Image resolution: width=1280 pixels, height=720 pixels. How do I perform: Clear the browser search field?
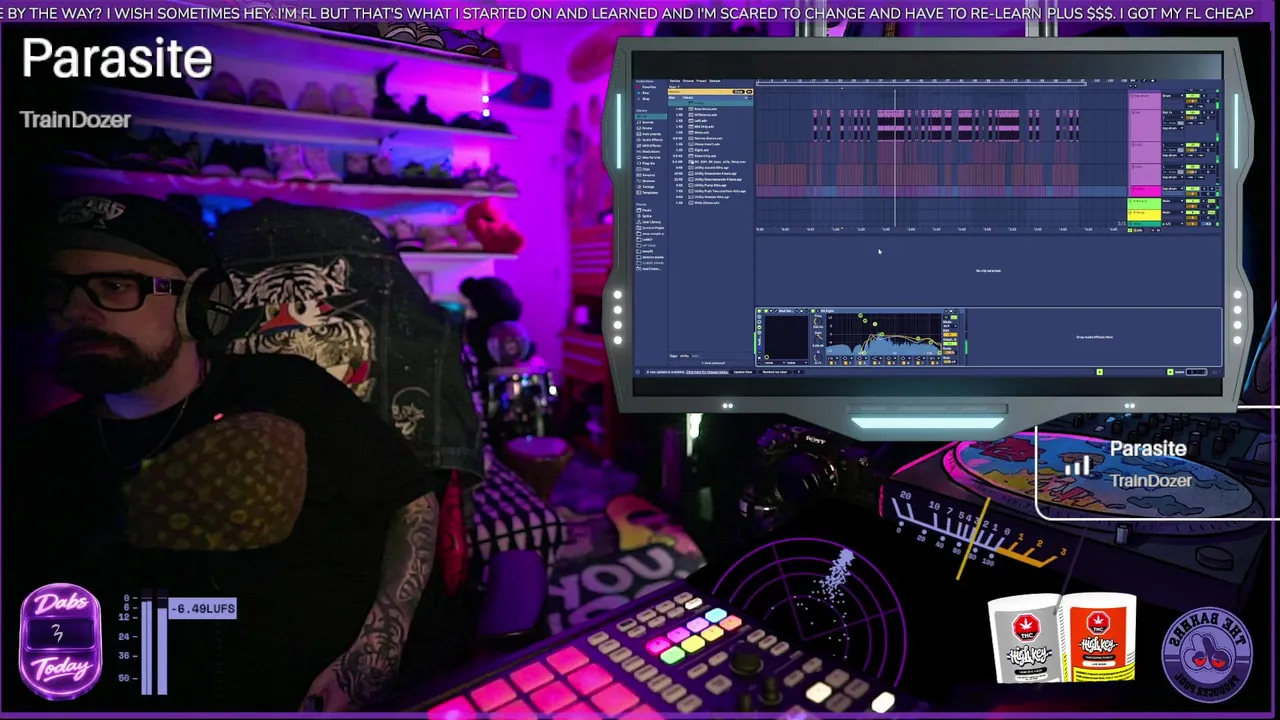point(738,92)
